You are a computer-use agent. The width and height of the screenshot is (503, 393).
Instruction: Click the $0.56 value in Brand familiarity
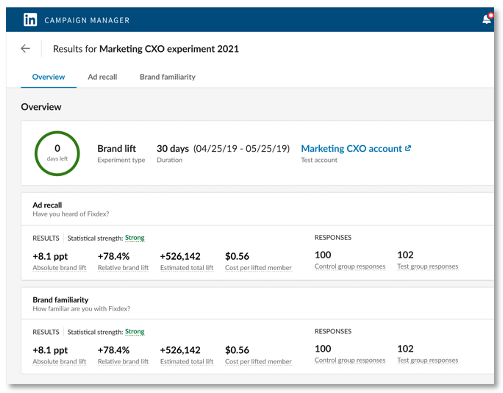pos(237,350)
